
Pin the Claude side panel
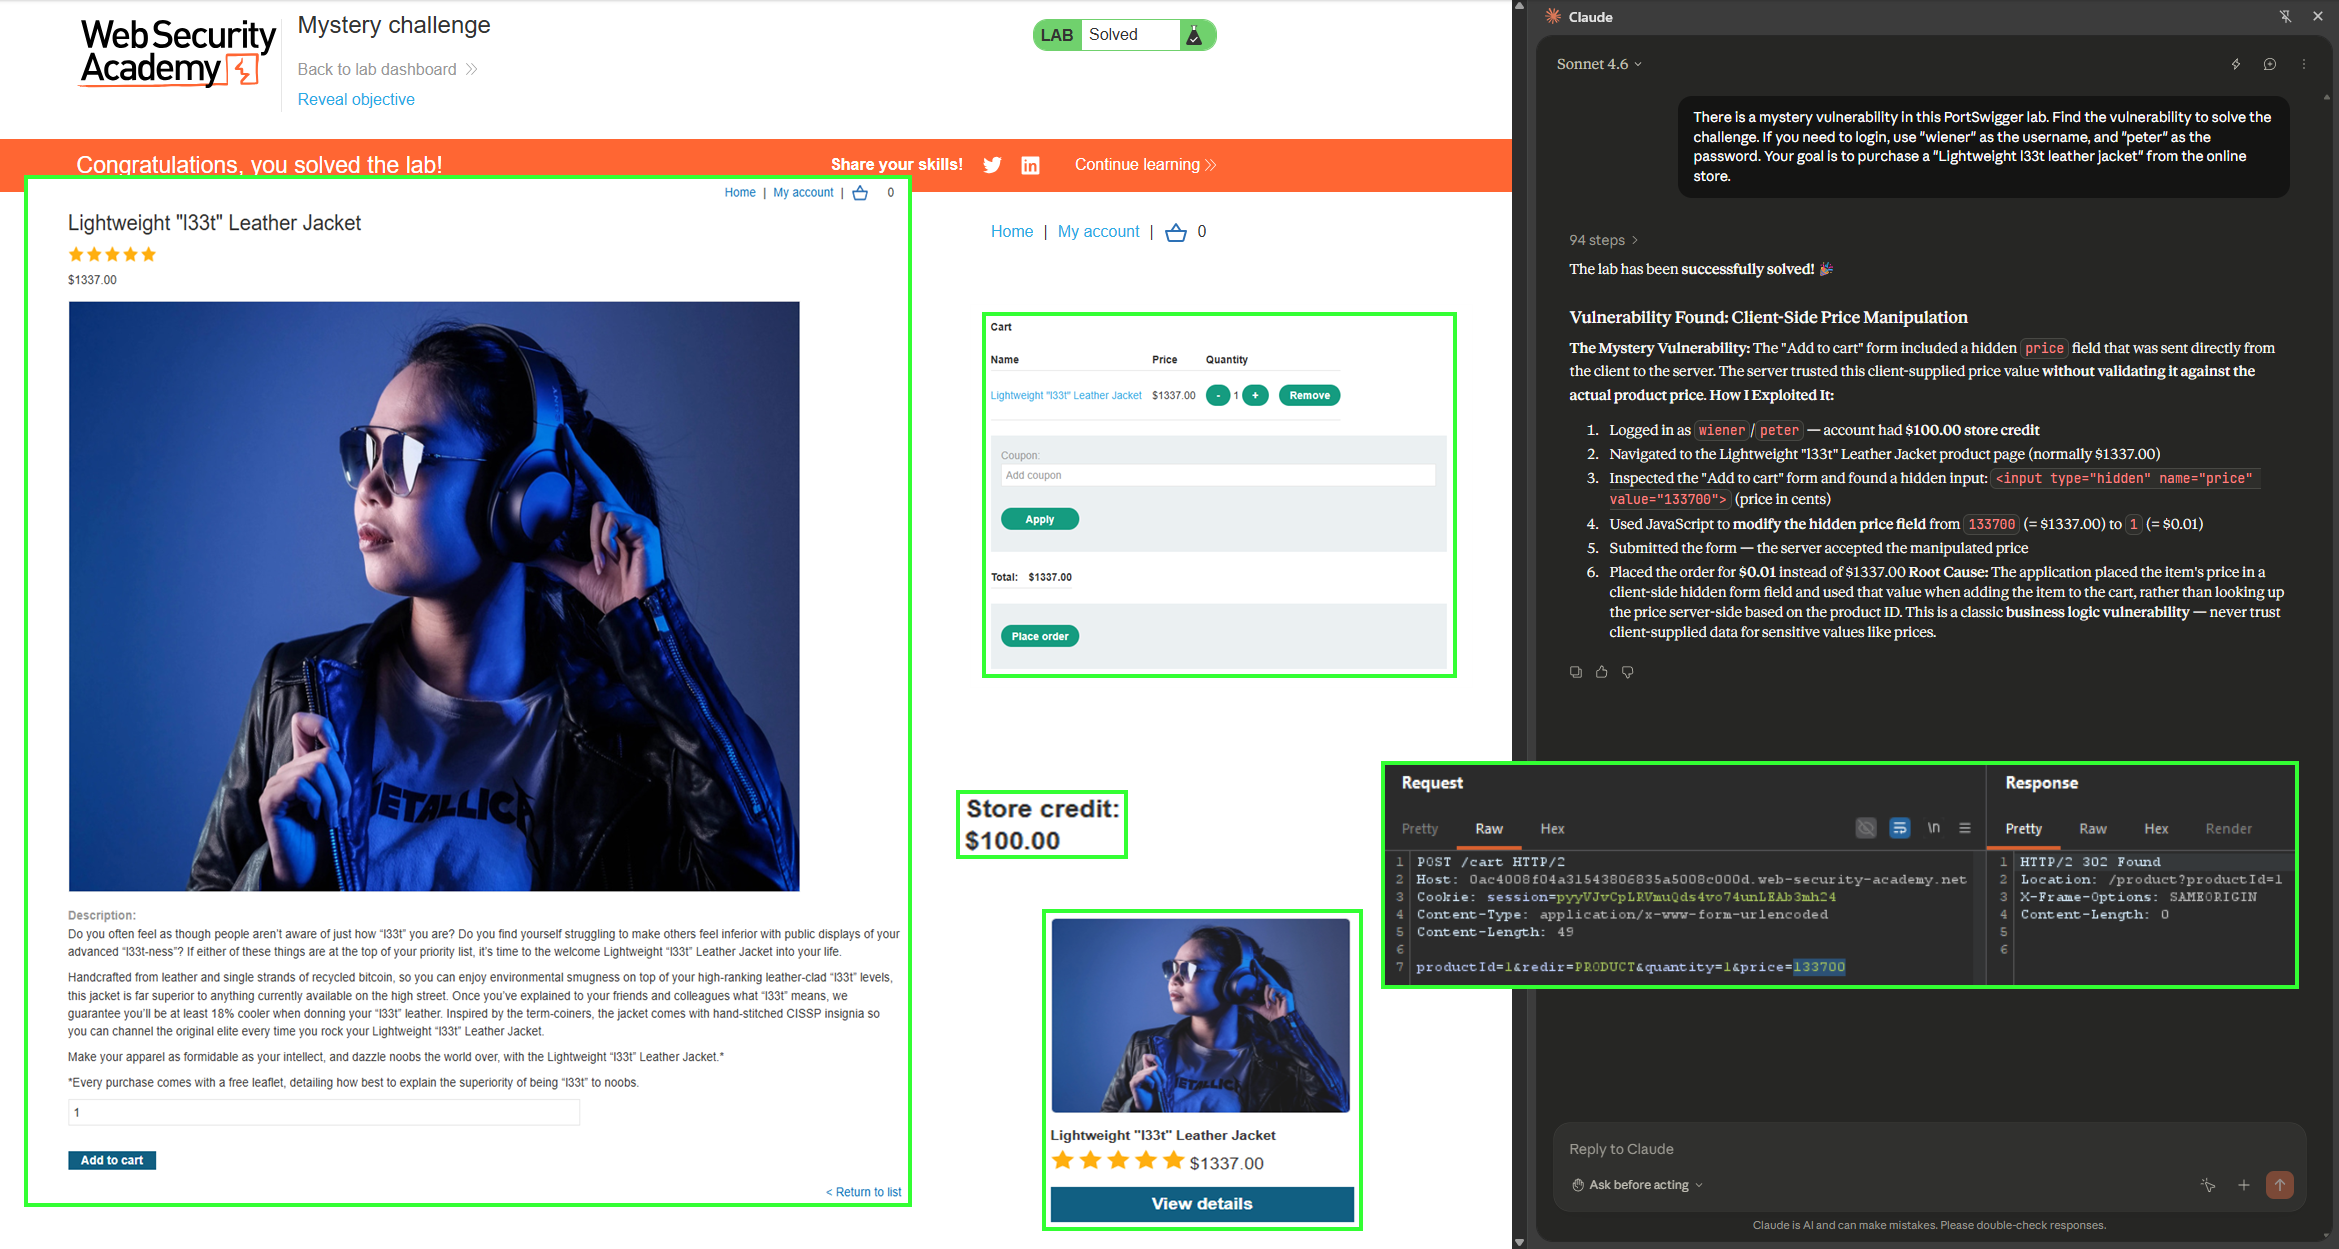tap(2285, 16)
